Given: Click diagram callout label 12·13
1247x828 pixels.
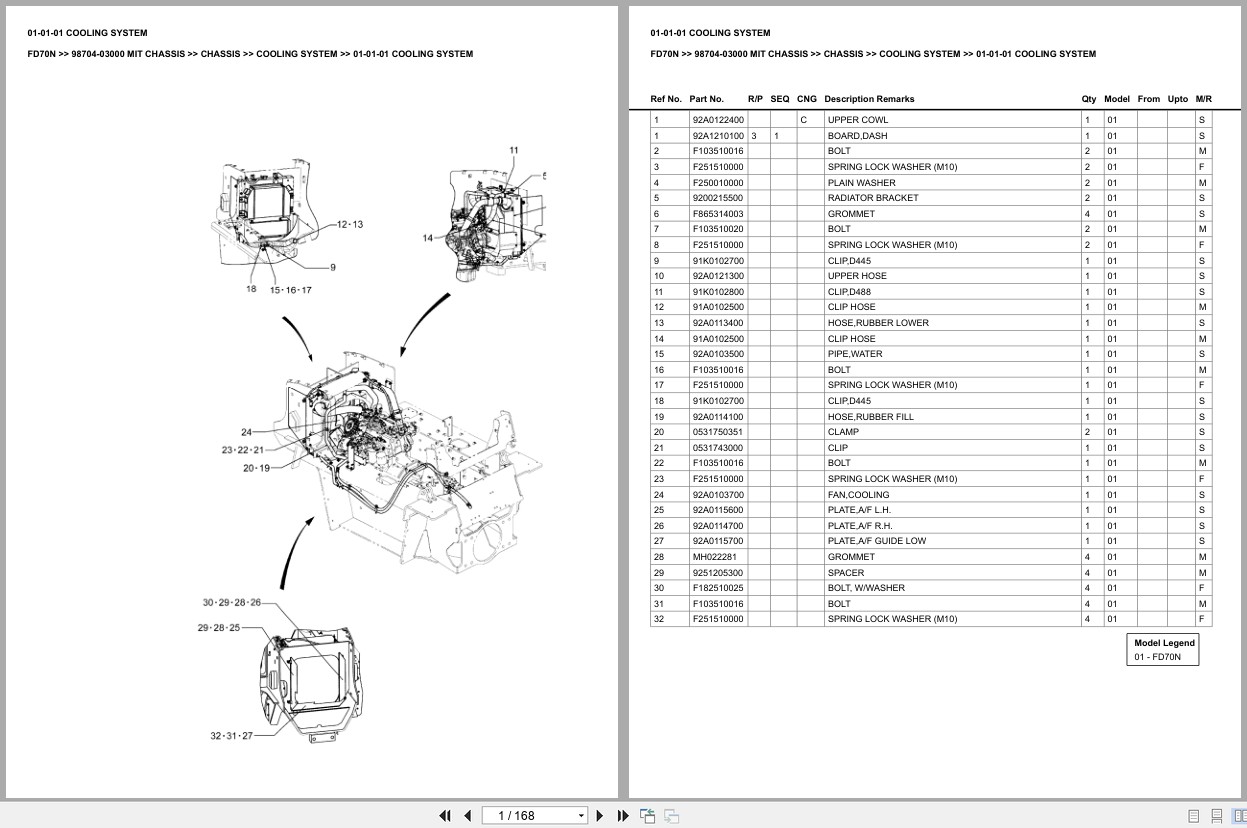Looking at the screenshot, I should [x=350, y=224].
